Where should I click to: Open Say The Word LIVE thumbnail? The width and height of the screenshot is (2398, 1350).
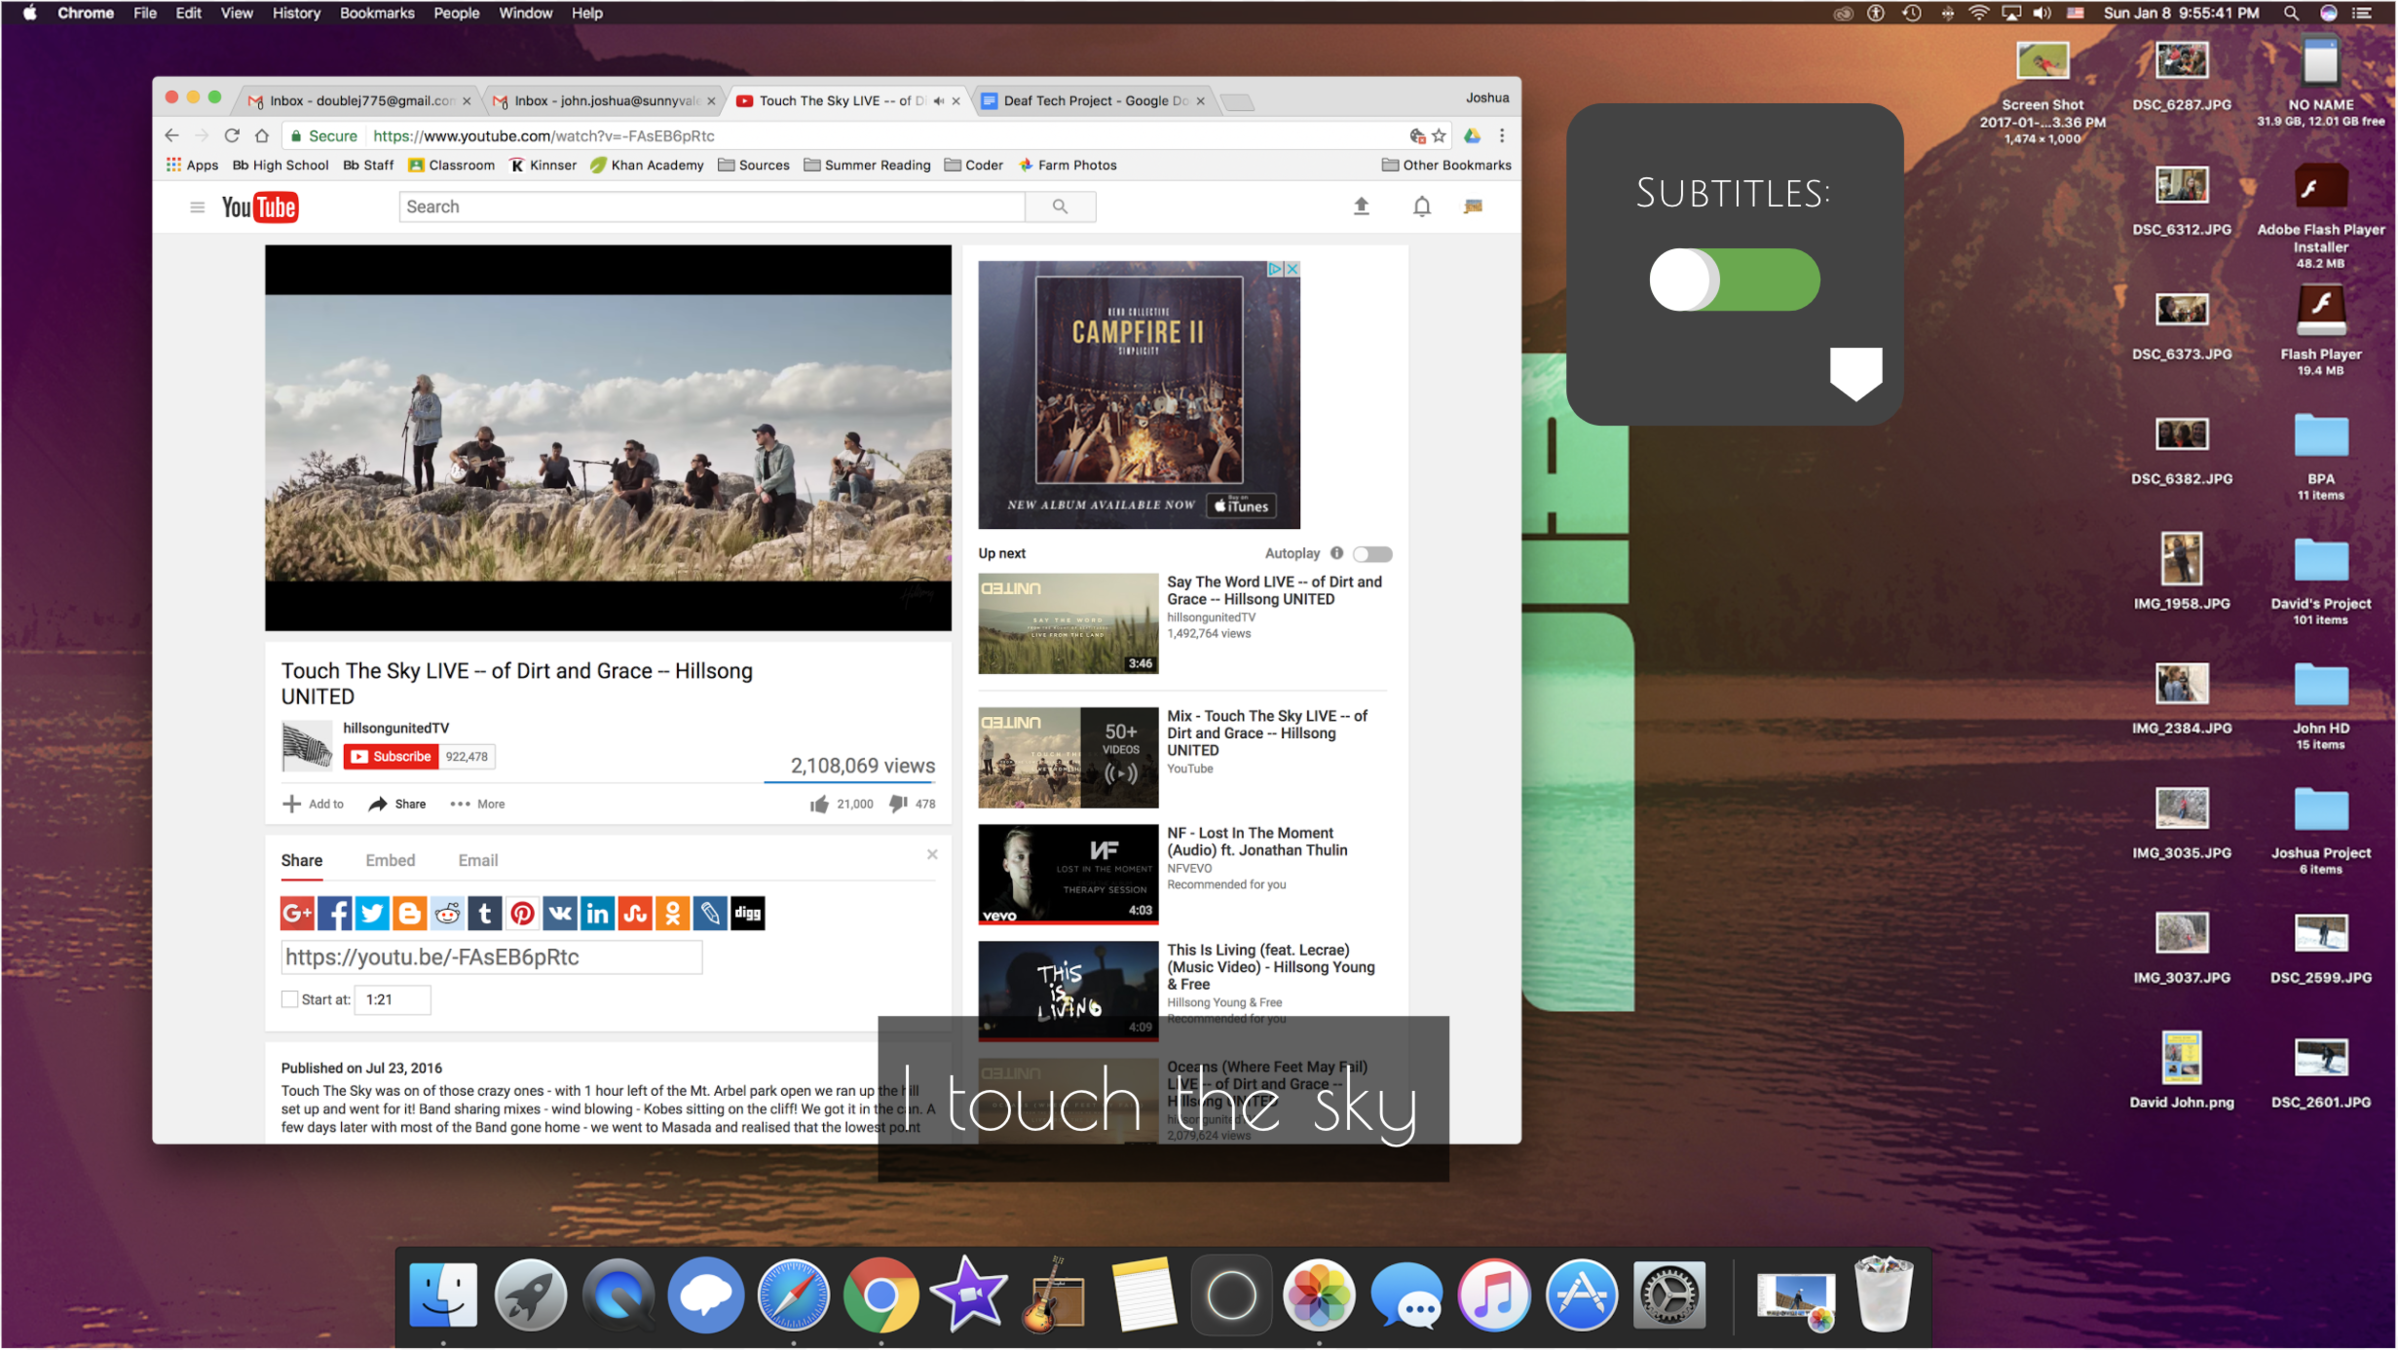[x=1067, y=623]
